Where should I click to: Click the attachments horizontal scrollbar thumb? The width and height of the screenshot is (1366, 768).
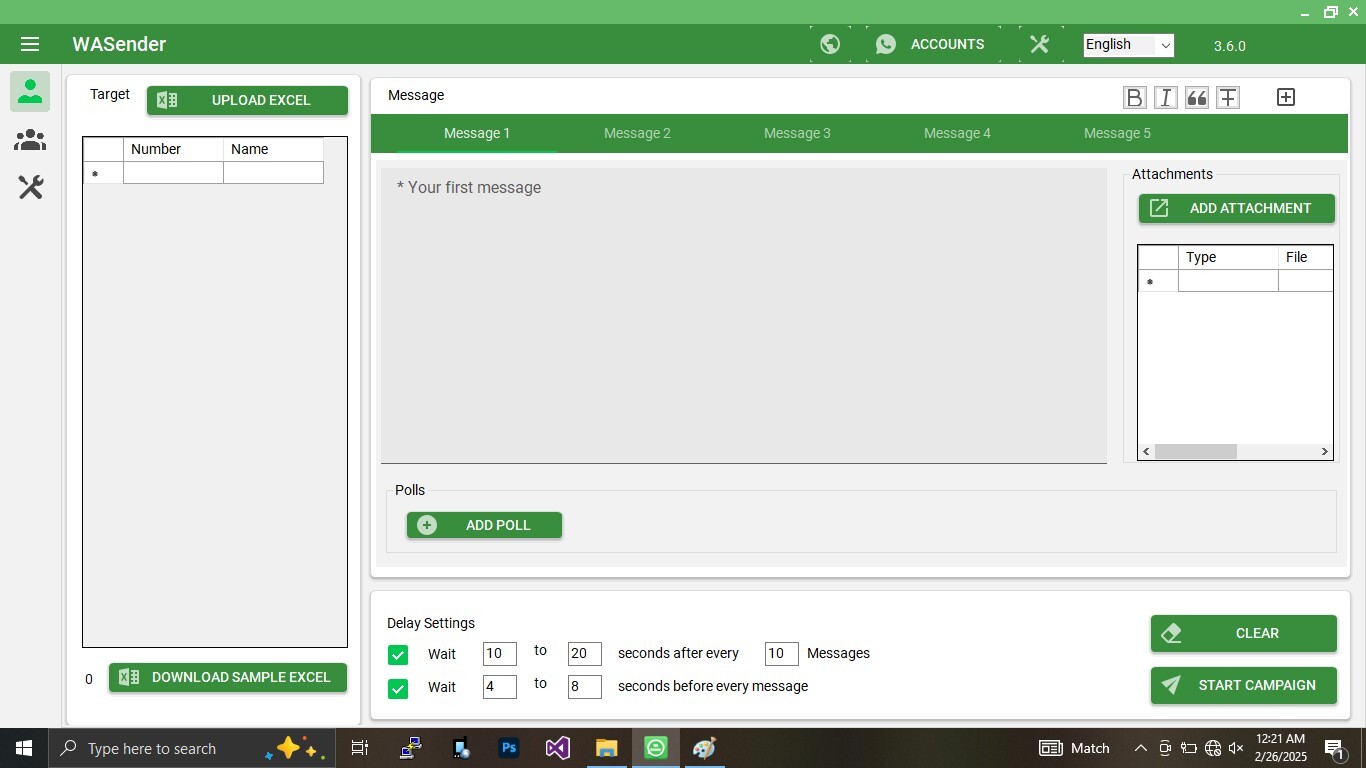point(1196,452)
